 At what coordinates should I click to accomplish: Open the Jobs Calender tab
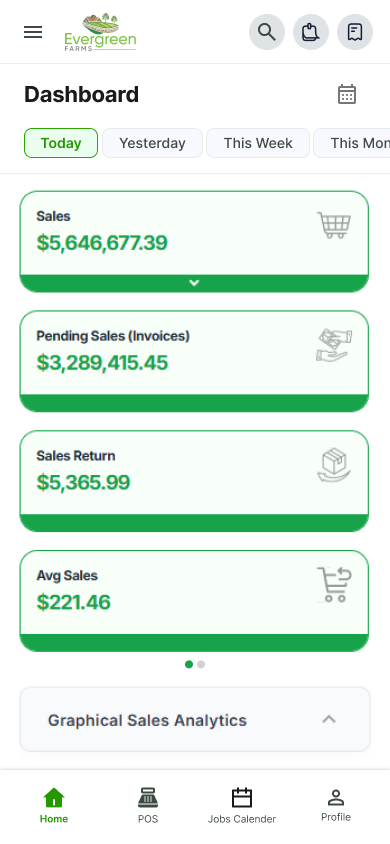point(242,805)
